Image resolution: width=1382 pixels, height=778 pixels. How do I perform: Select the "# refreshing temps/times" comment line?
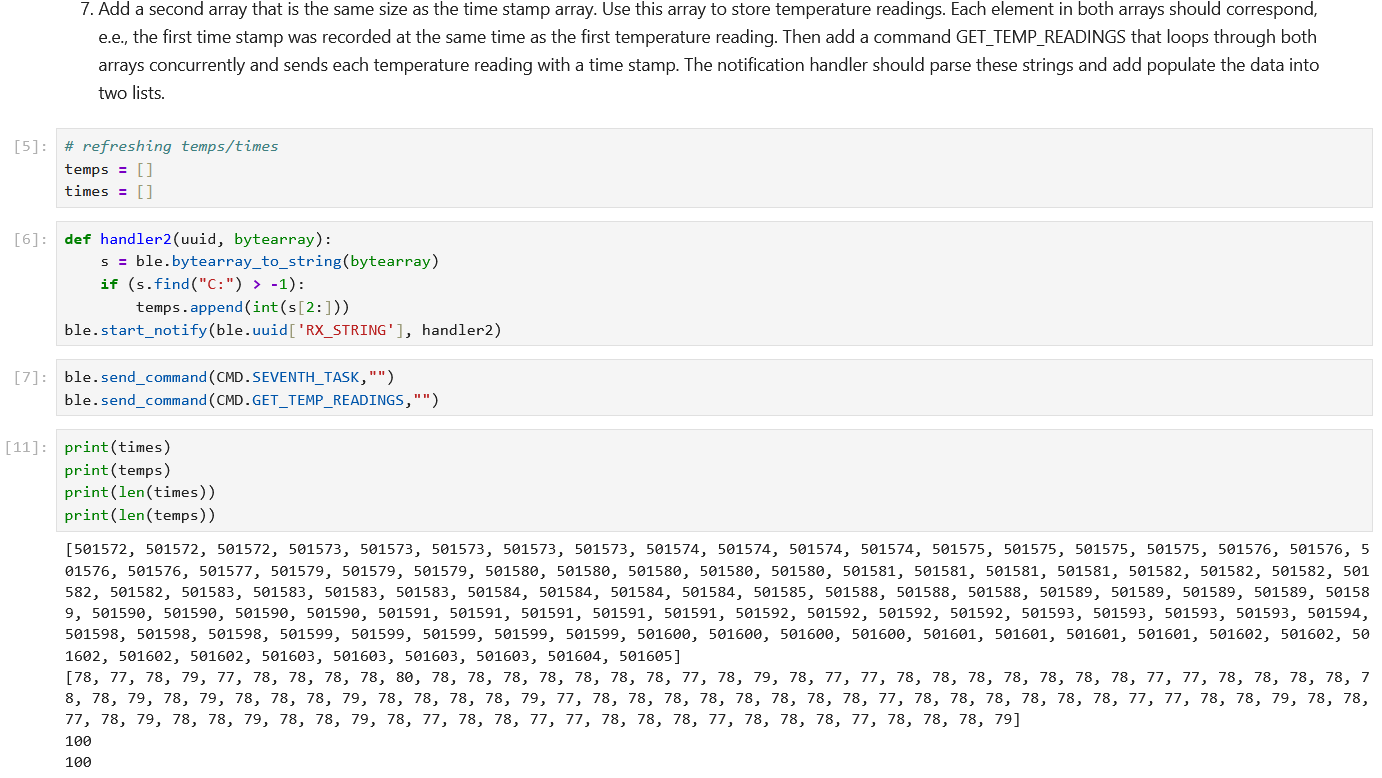(171, 146)
